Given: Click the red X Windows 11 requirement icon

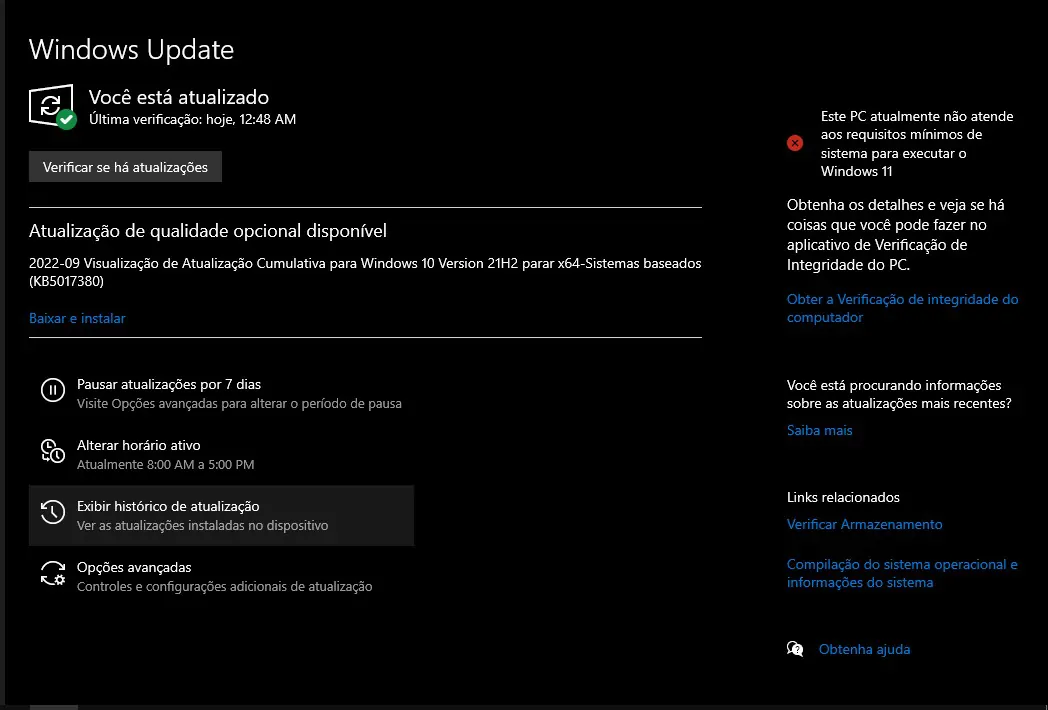Looking at the screenshot, I should (795, 142).
